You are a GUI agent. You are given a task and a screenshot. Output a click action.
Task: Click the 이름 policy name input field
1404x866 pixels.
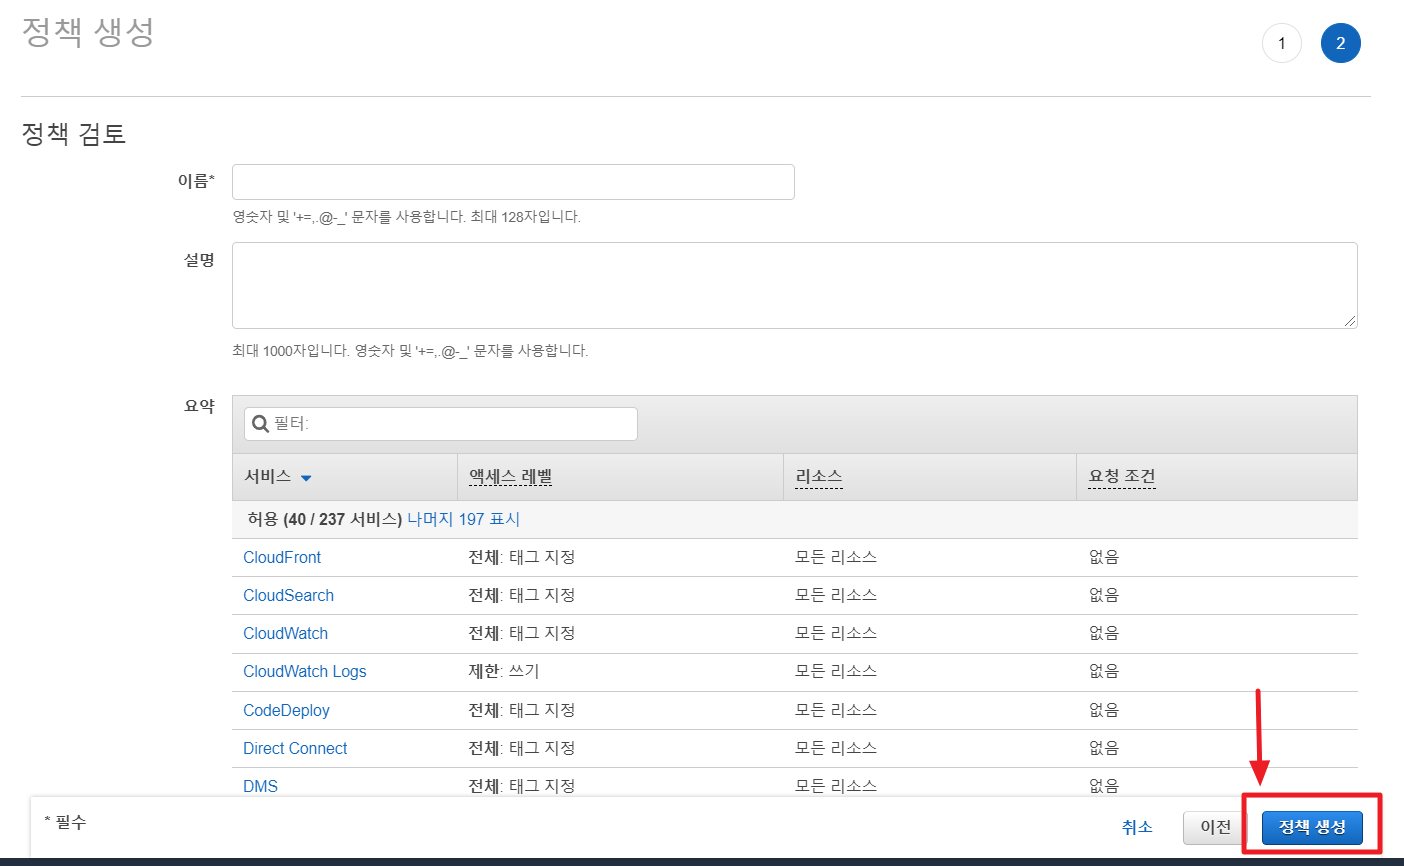coord(513,182)
